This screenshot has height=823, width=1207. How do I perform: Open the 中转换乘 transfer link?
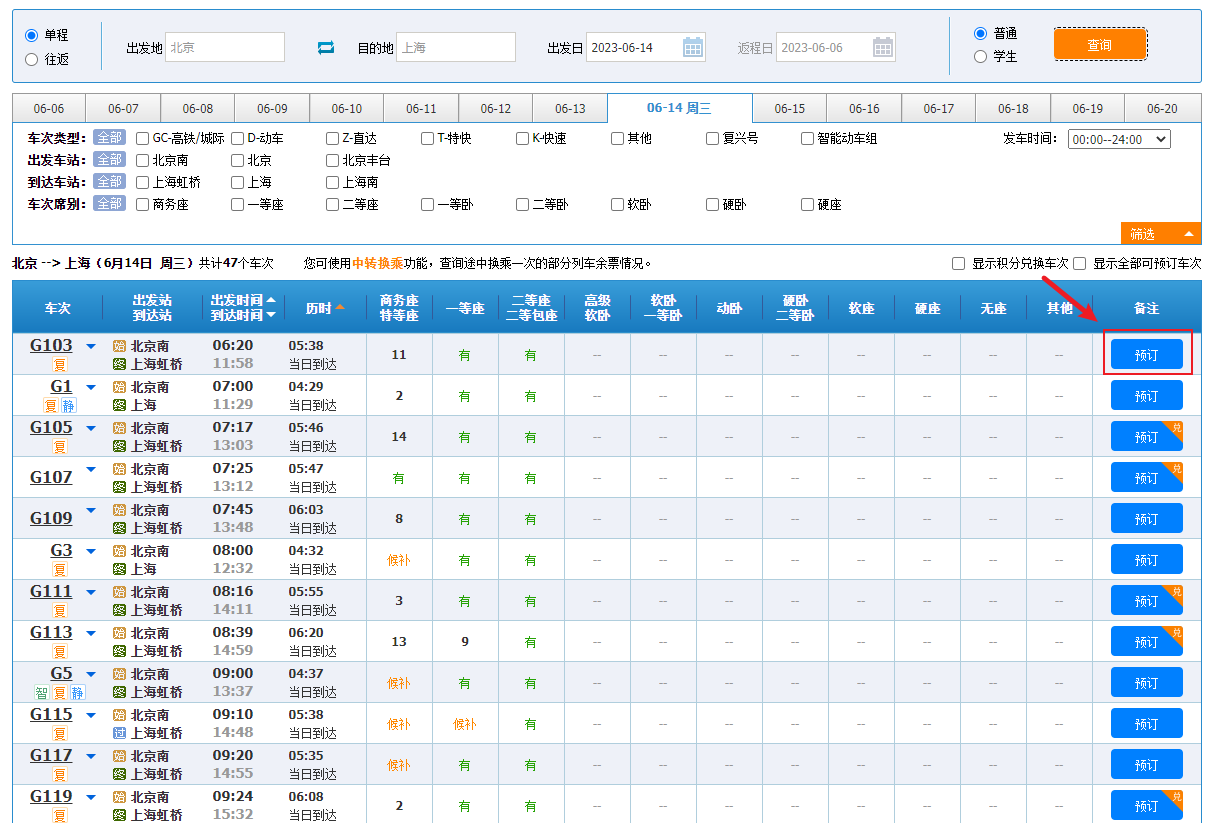pyautogui.click(x=377, y=264)
